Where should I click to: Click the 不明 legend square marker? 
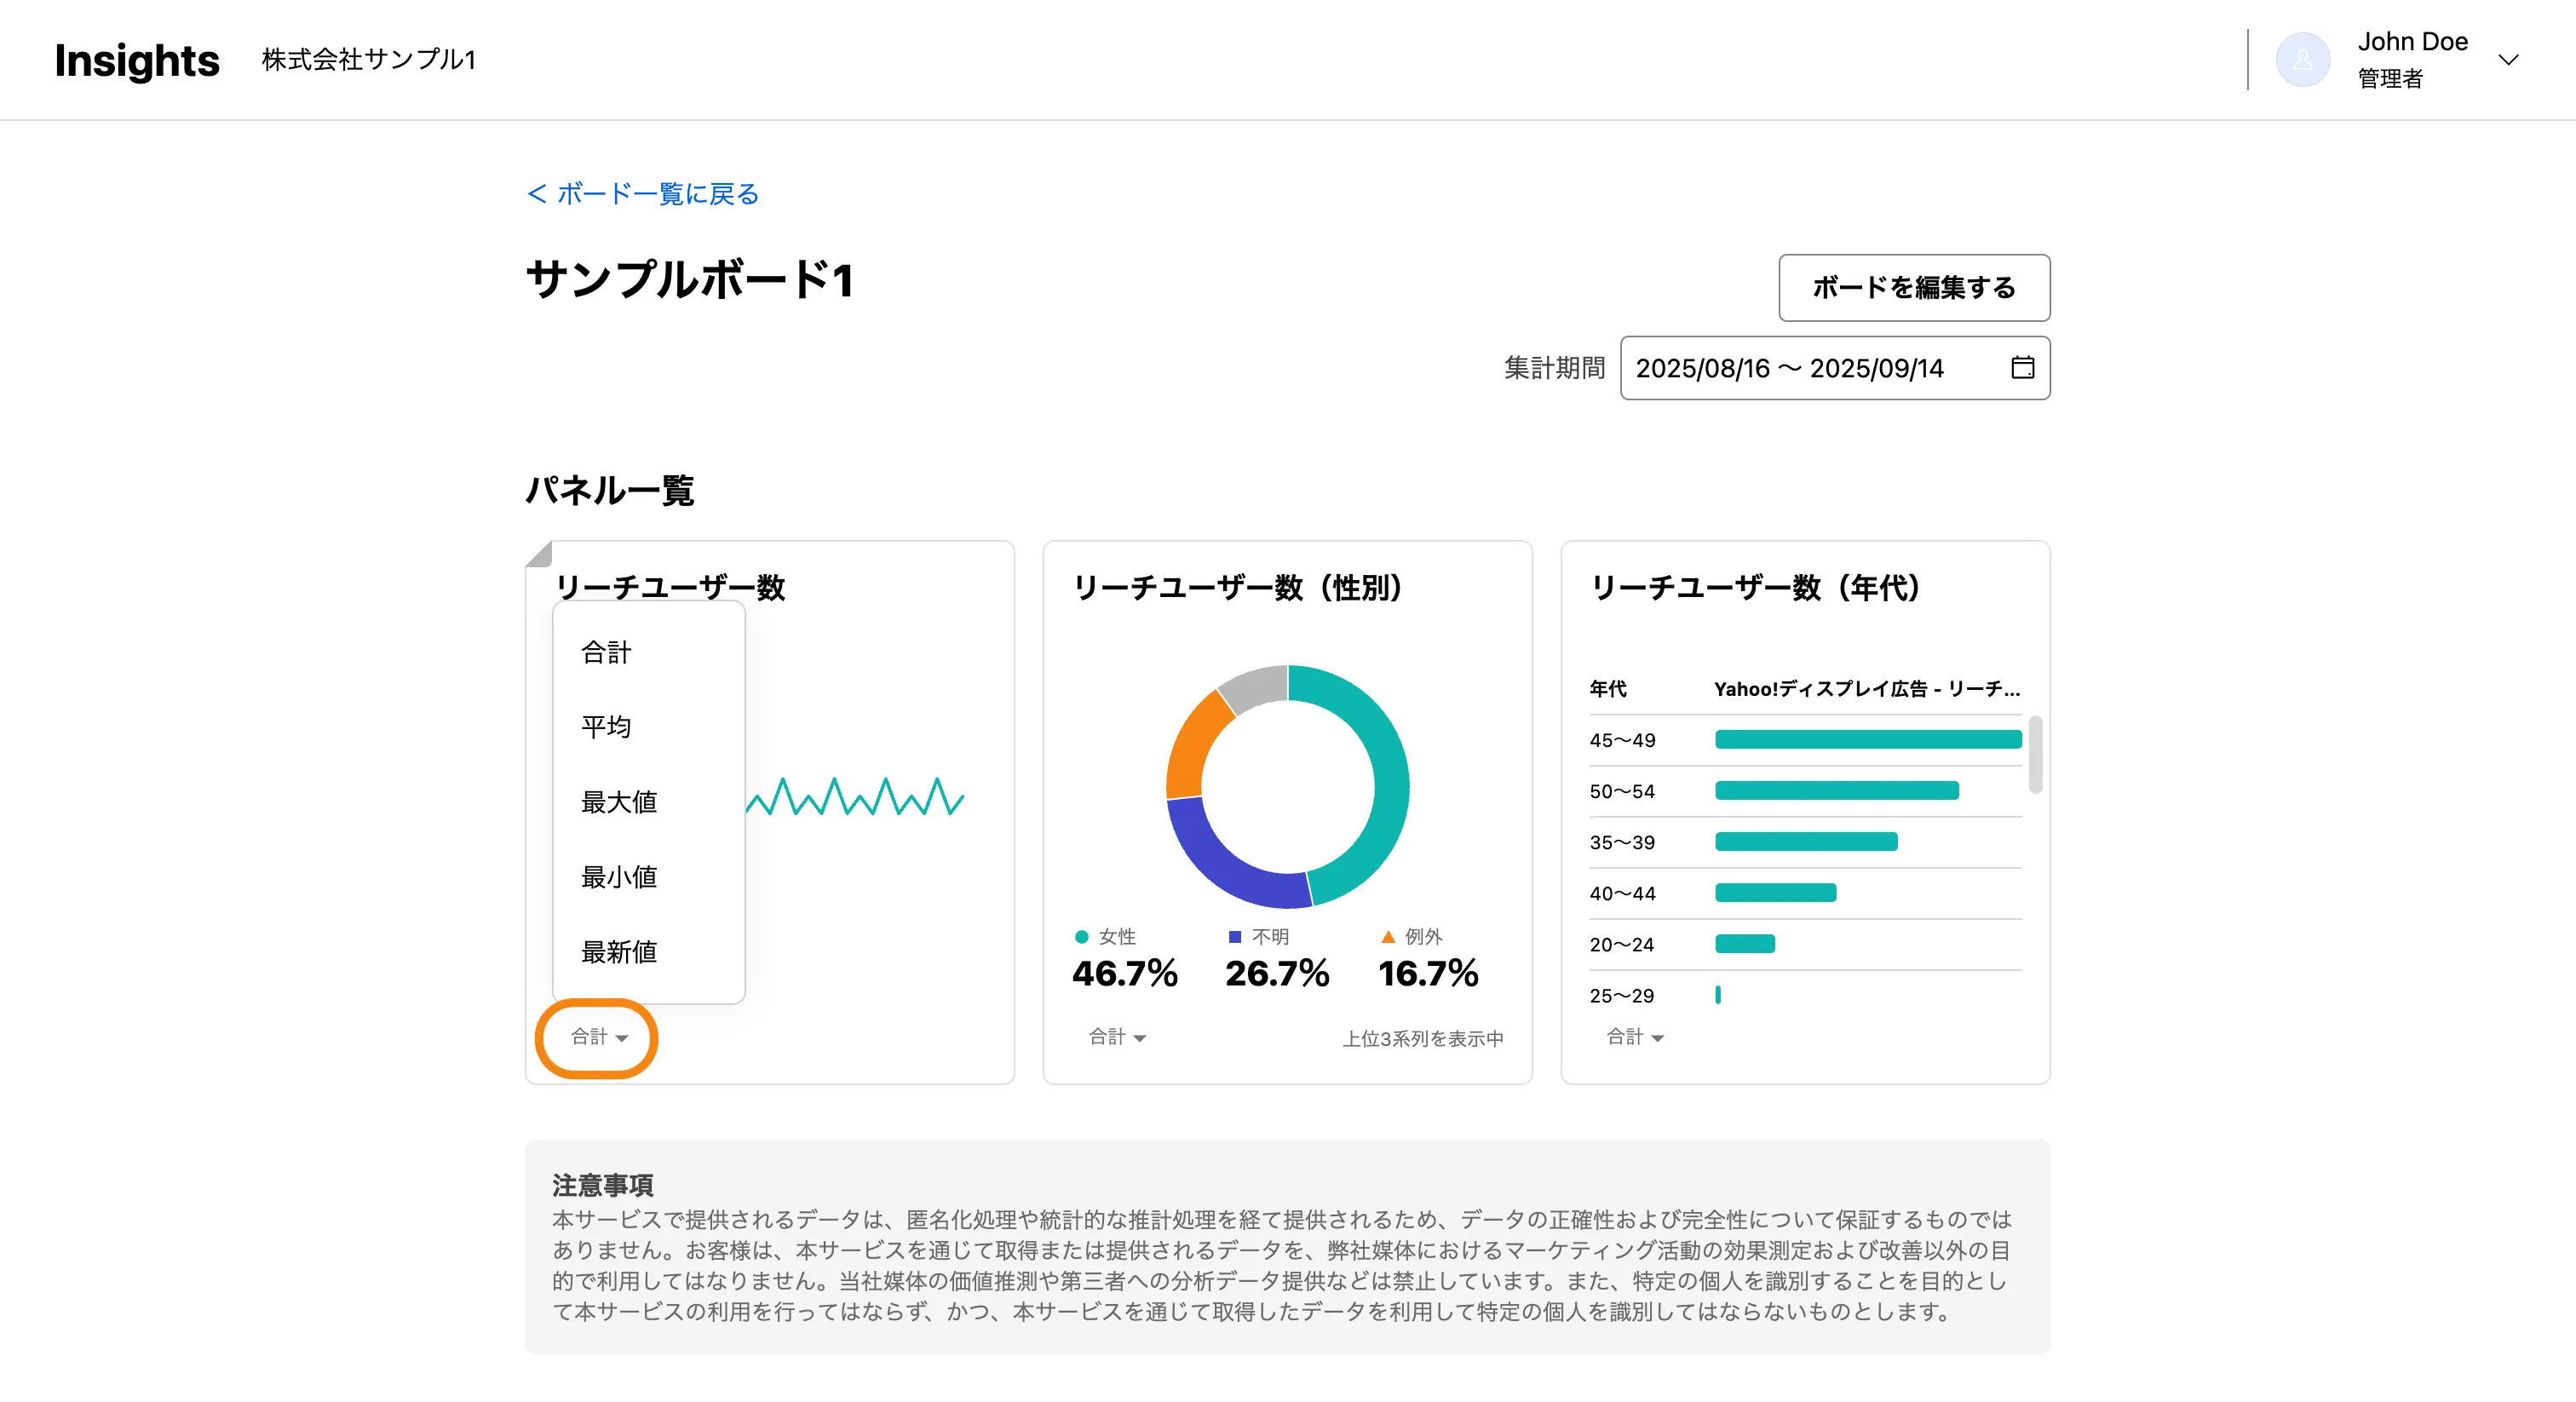point(1234,936)
